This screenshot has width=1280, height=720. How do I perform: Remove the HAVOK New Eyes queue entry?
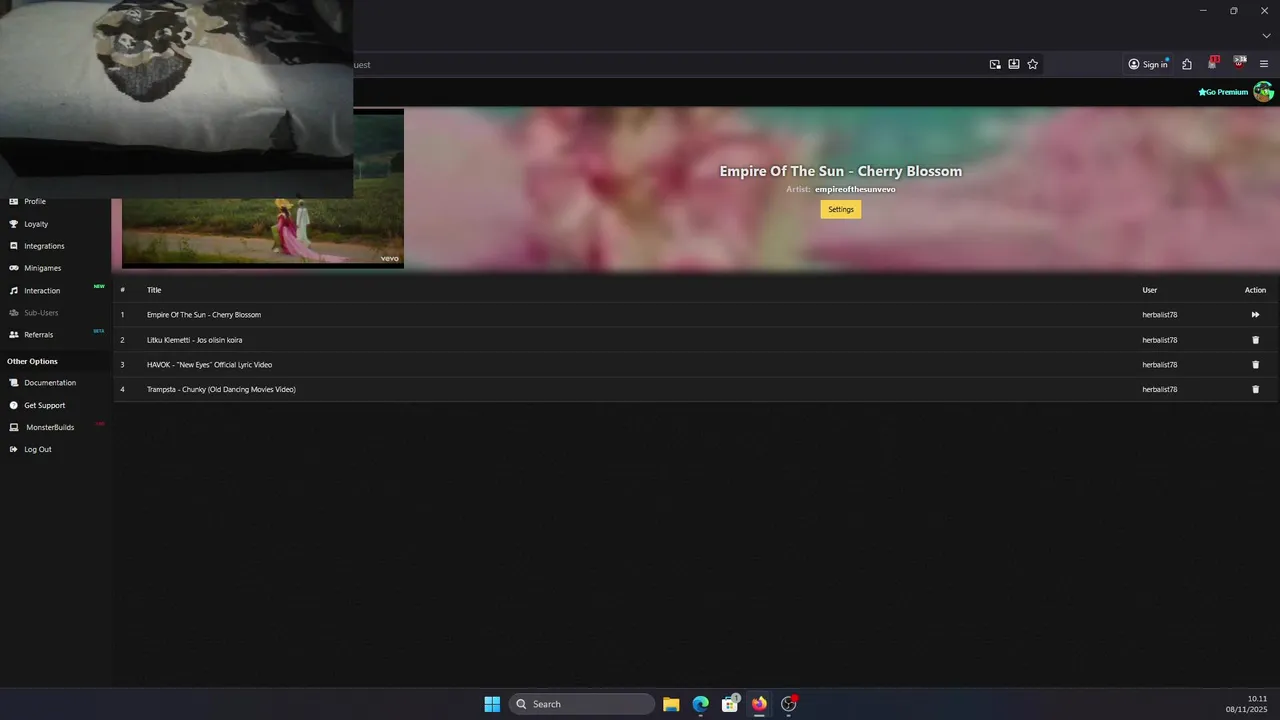[1256, 365]
